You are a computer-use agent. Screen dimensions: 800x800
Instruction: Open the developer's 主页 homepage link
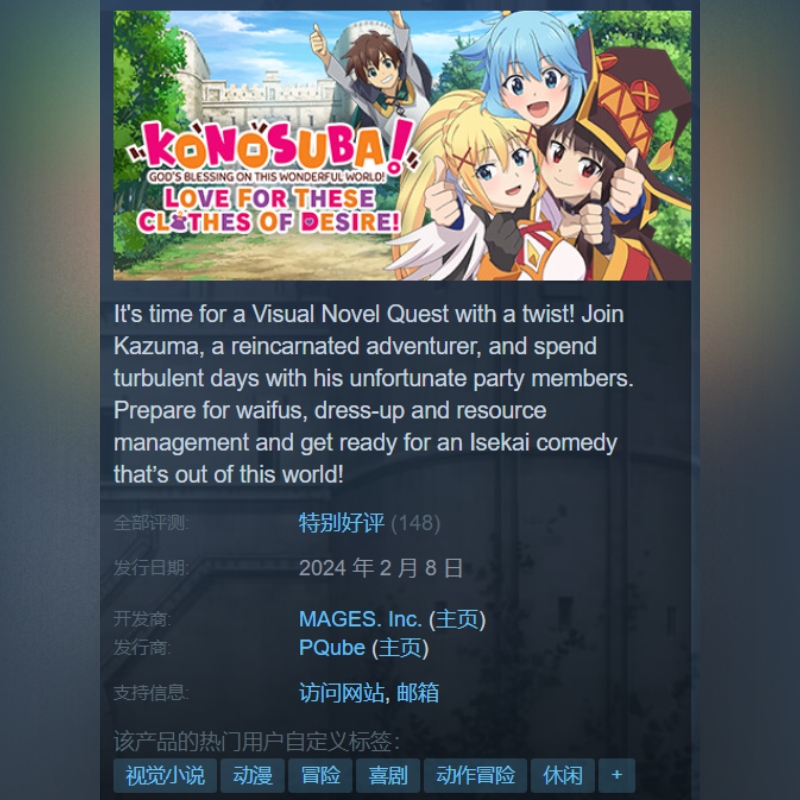[457, 619]
